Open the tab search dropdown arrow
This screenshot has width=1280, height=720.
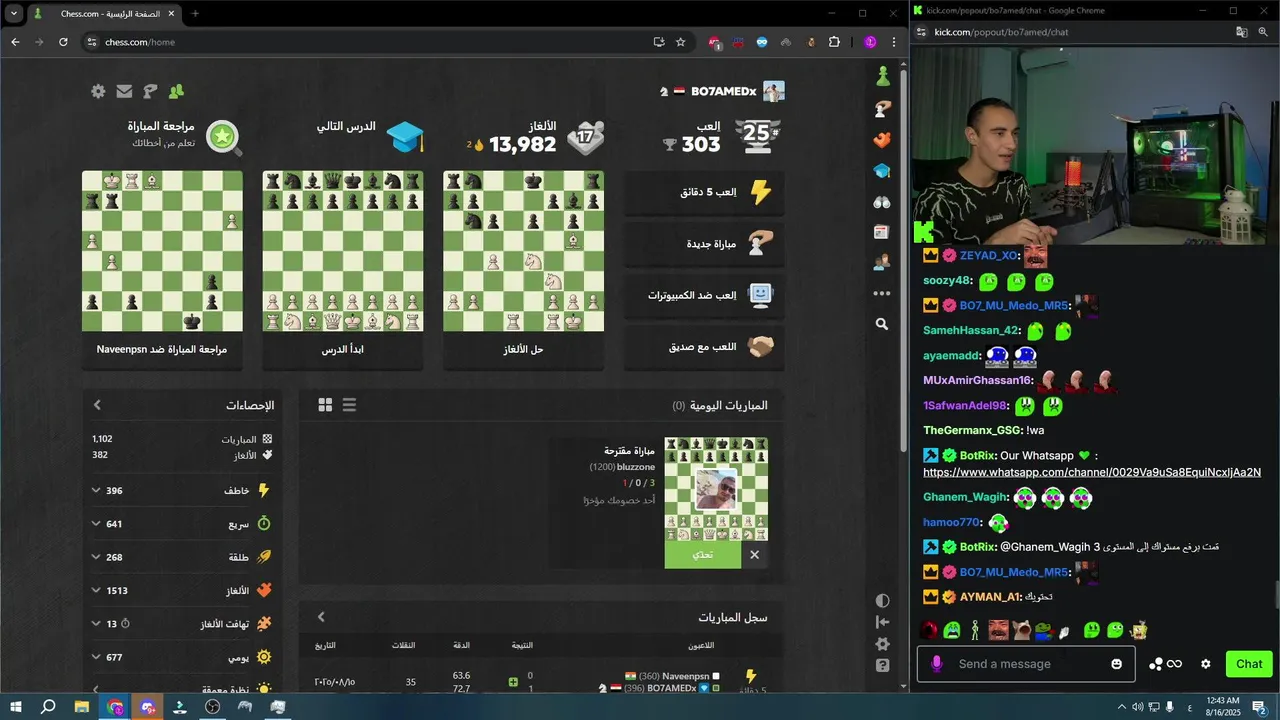[14, 14]
